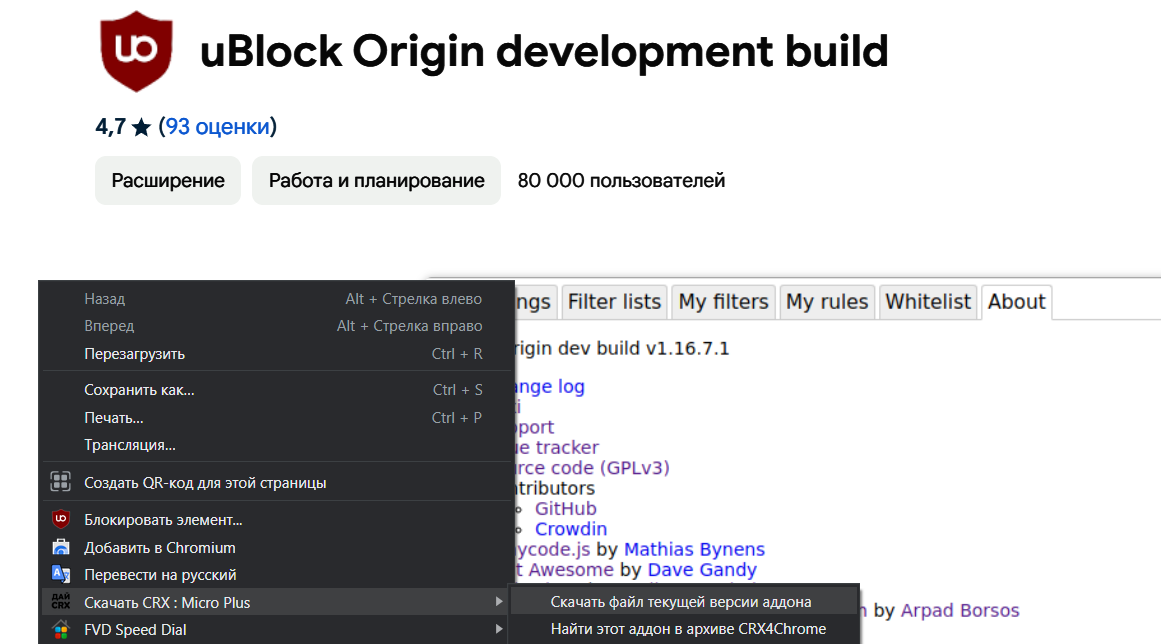Open Скачать CRX : Micro Plus entry
Image resolution: width=1161 pixels, height=644 pixels.
(x=277, y=603)
